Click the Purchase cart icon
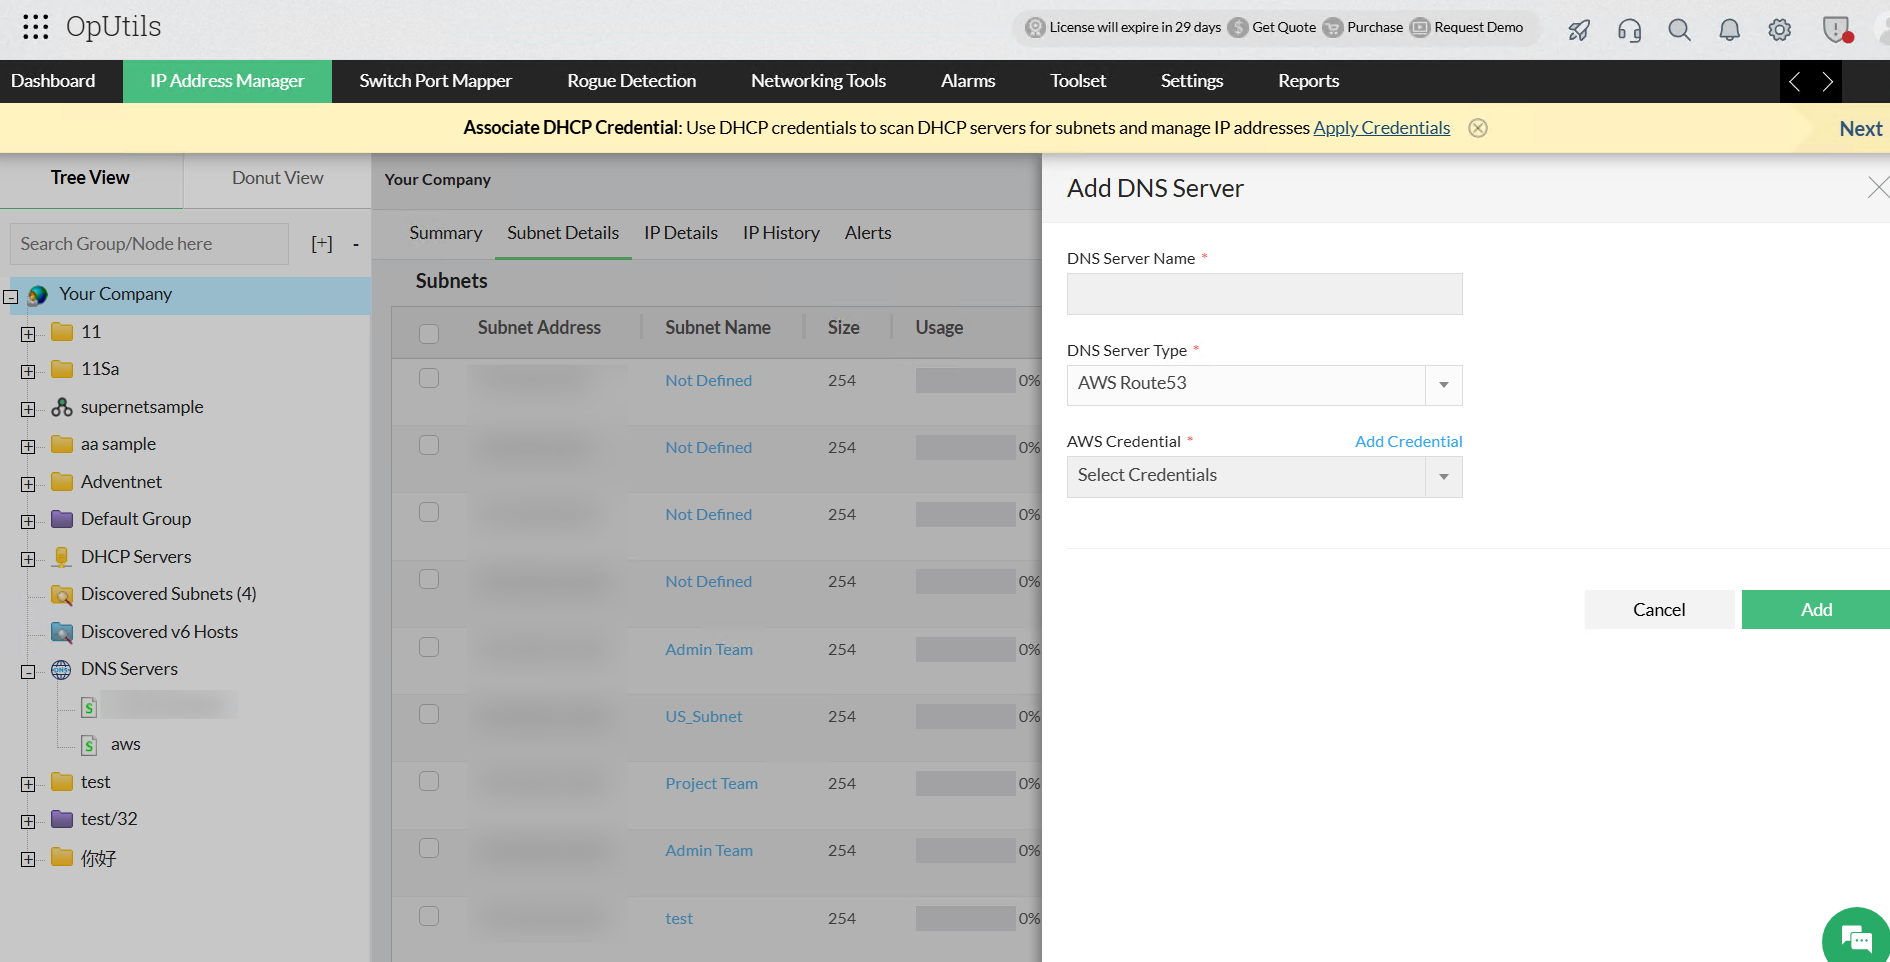This screenshot has height=962, width=1890. pos(1333,28)
